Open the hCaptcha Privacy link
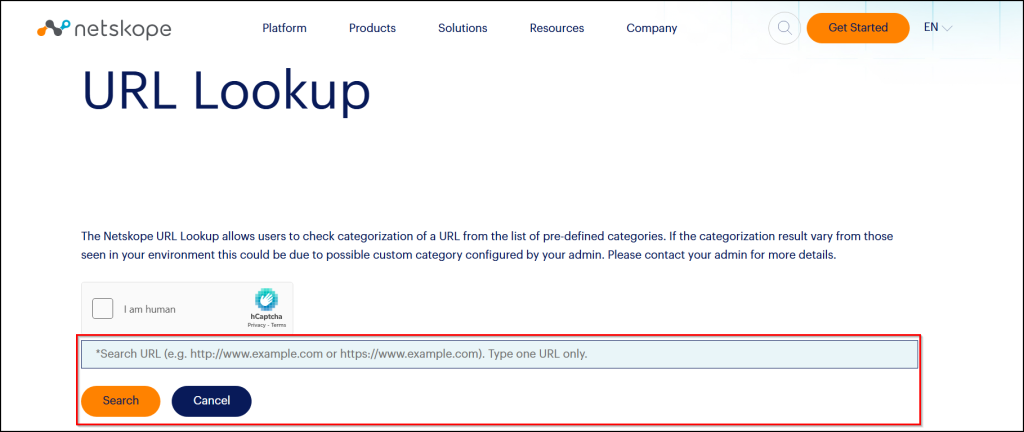The height and width of the screenshot is (432, 1024). coord(256,326)
